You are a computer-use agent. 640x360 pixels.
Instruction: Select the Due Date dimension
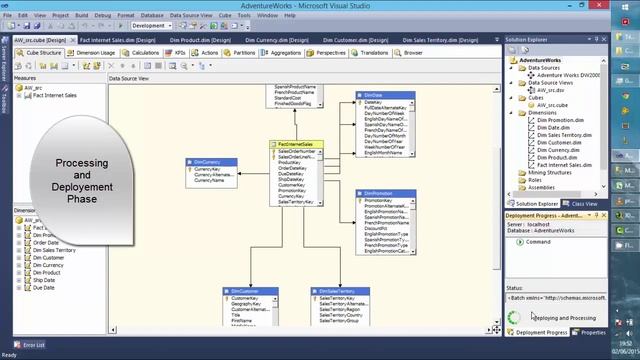coord(44,288)
